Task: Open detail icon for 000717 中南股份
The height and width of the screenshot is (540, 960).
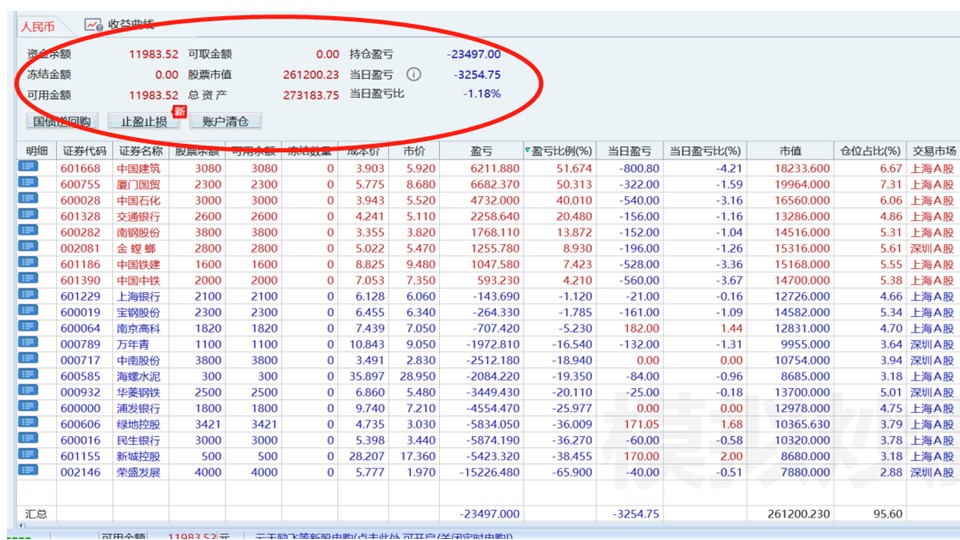Action: (28, 358)
